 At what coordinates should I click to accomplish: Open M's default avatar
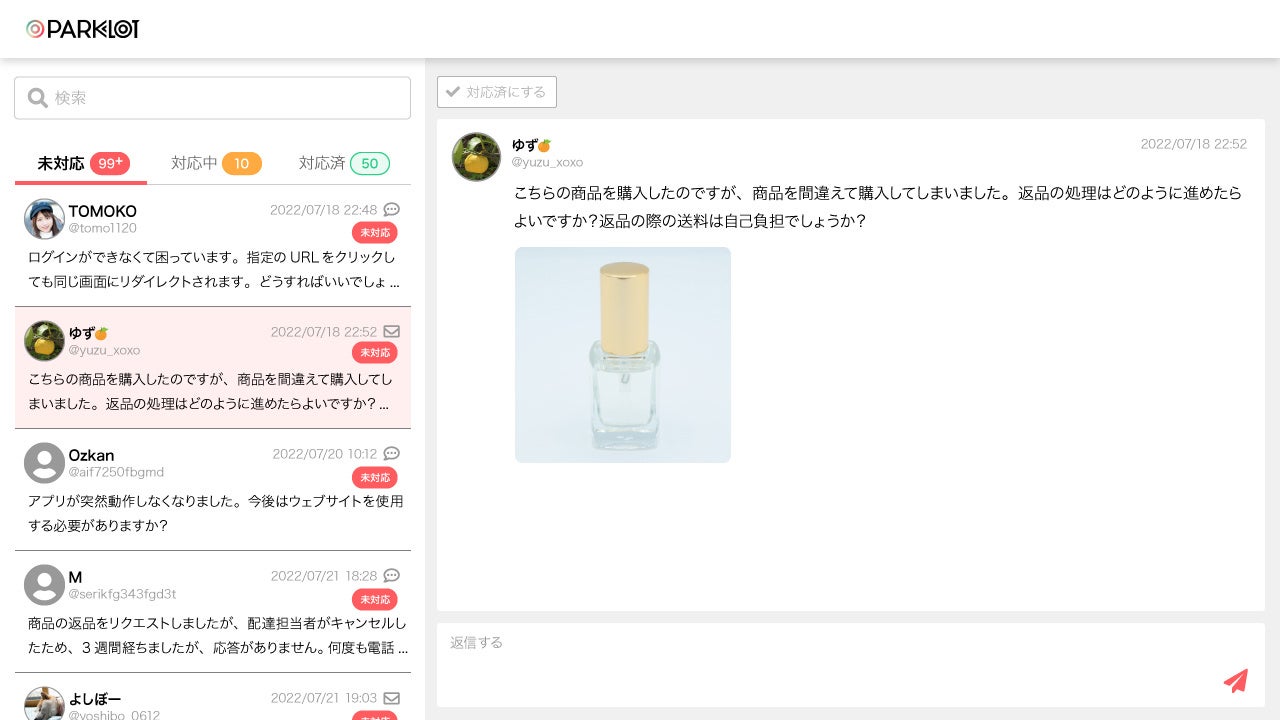coord(44,585)
